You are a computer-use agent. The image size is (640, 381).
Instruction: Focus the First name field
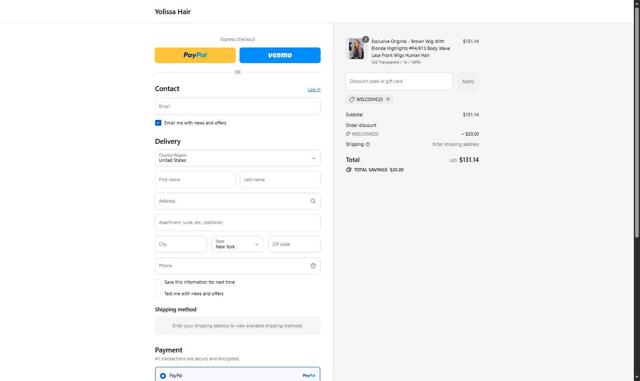[x=195, y=180]
